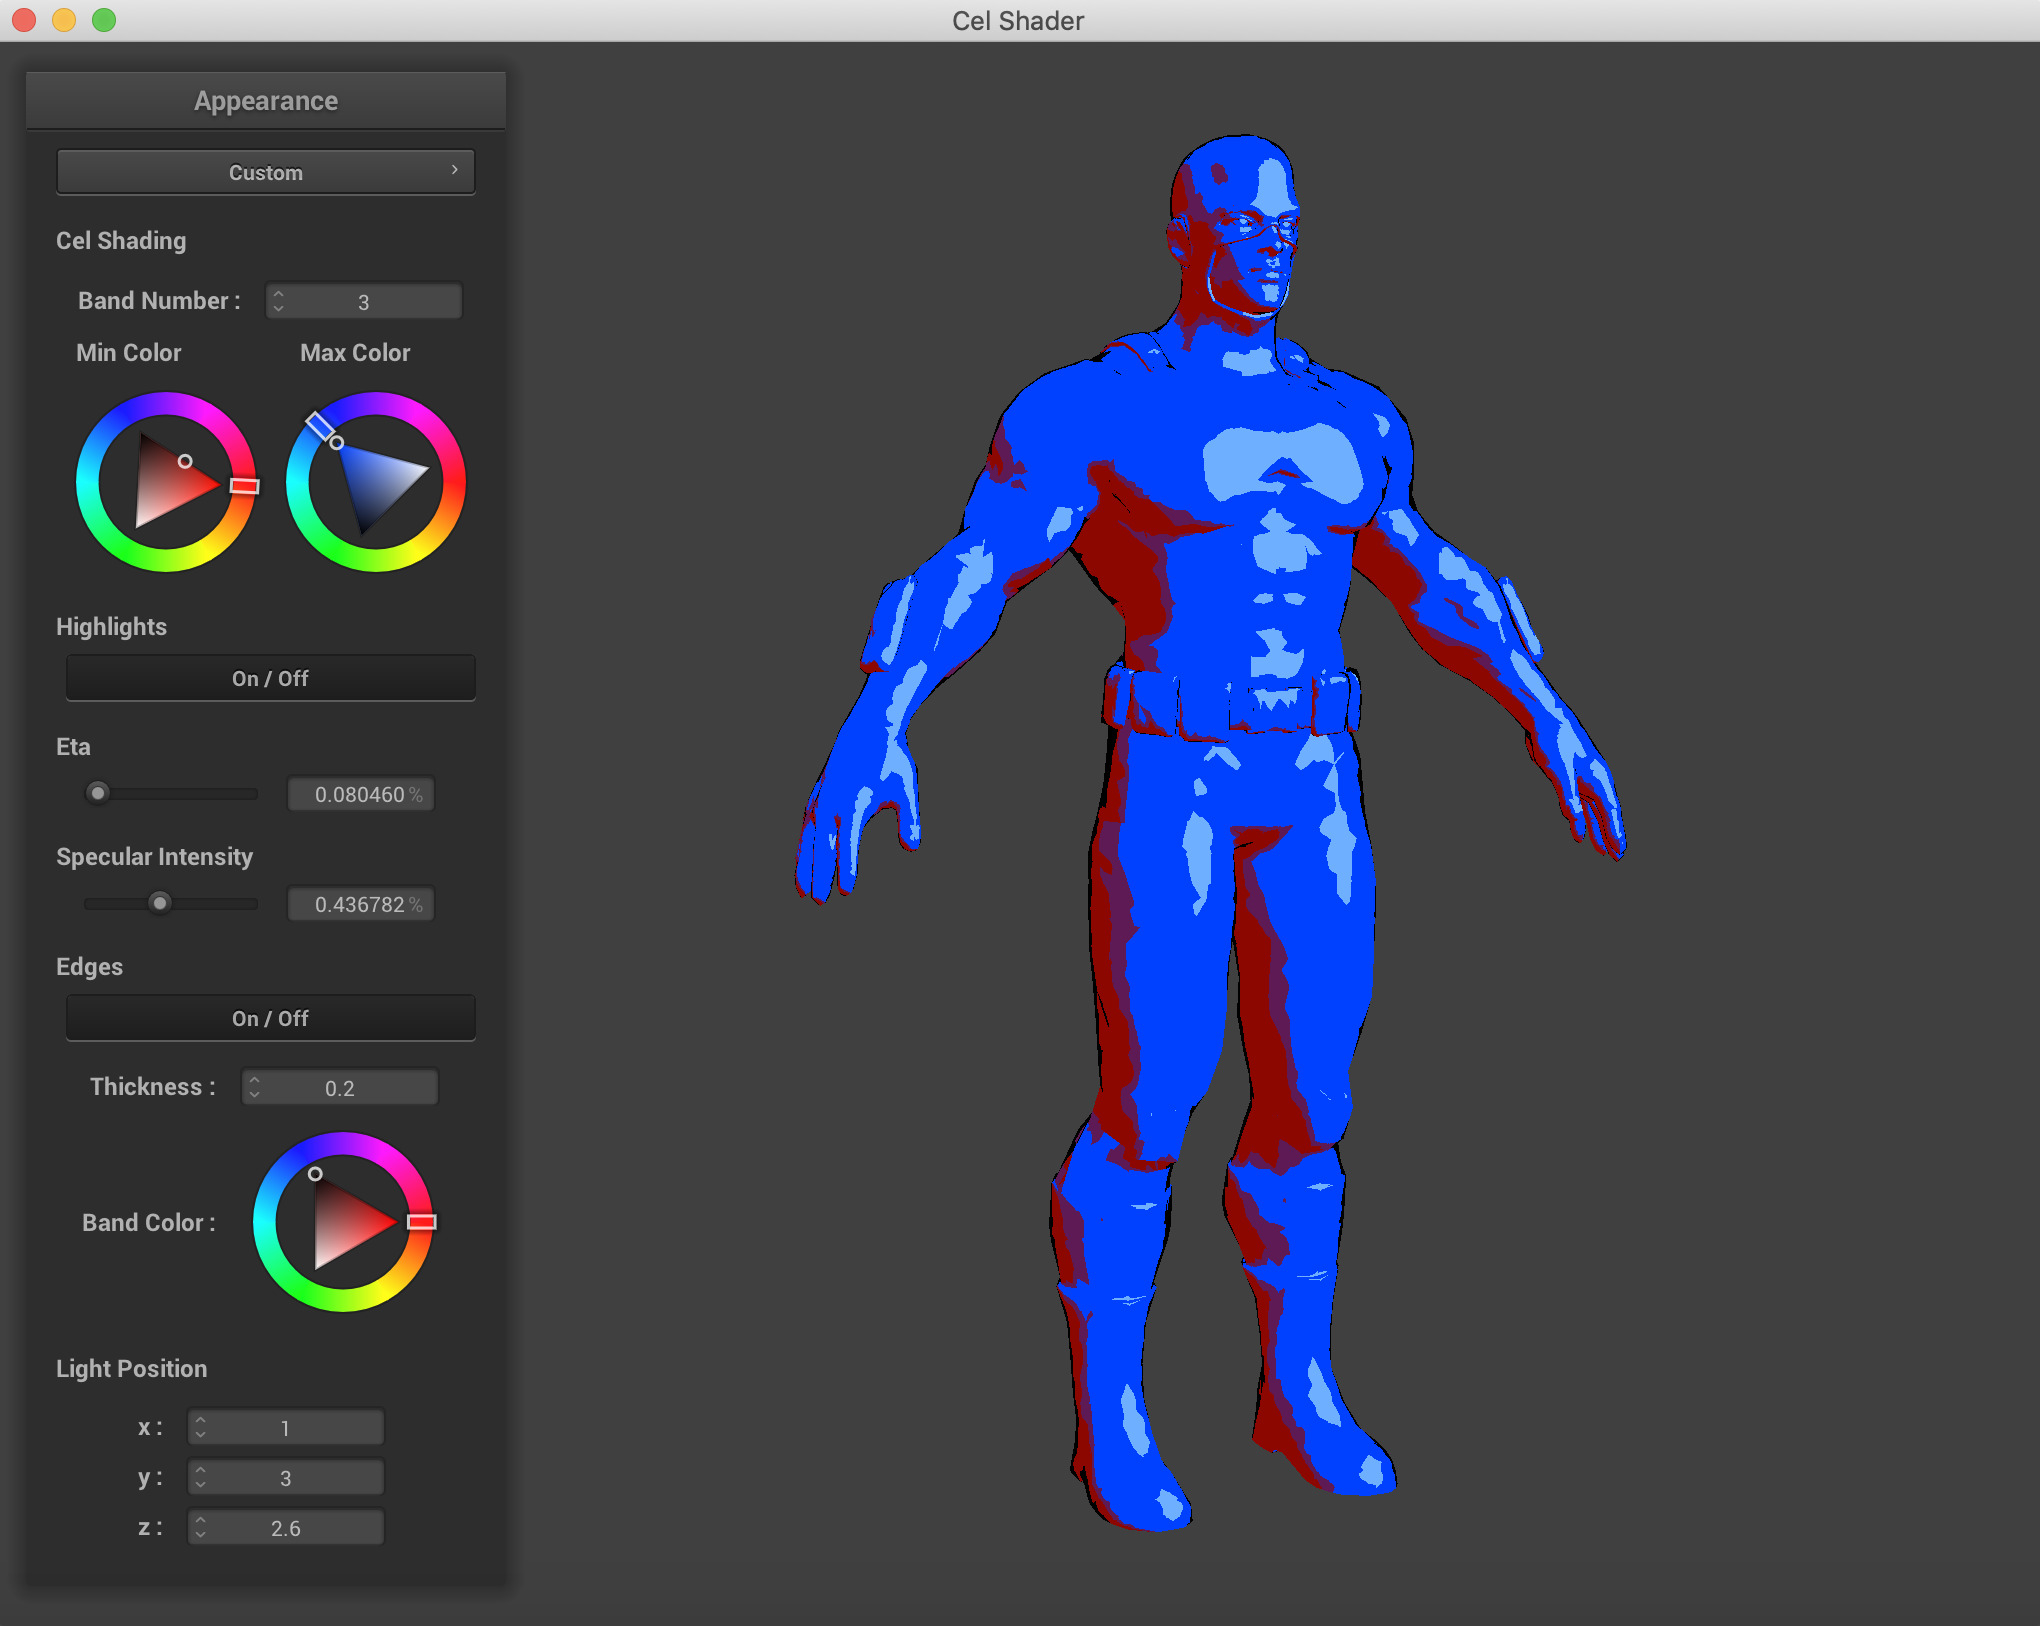Viewport: 2040px width, 1626px height.
Task: Click the chevron arrow on Custom dropdown
Action: (454, 170)
